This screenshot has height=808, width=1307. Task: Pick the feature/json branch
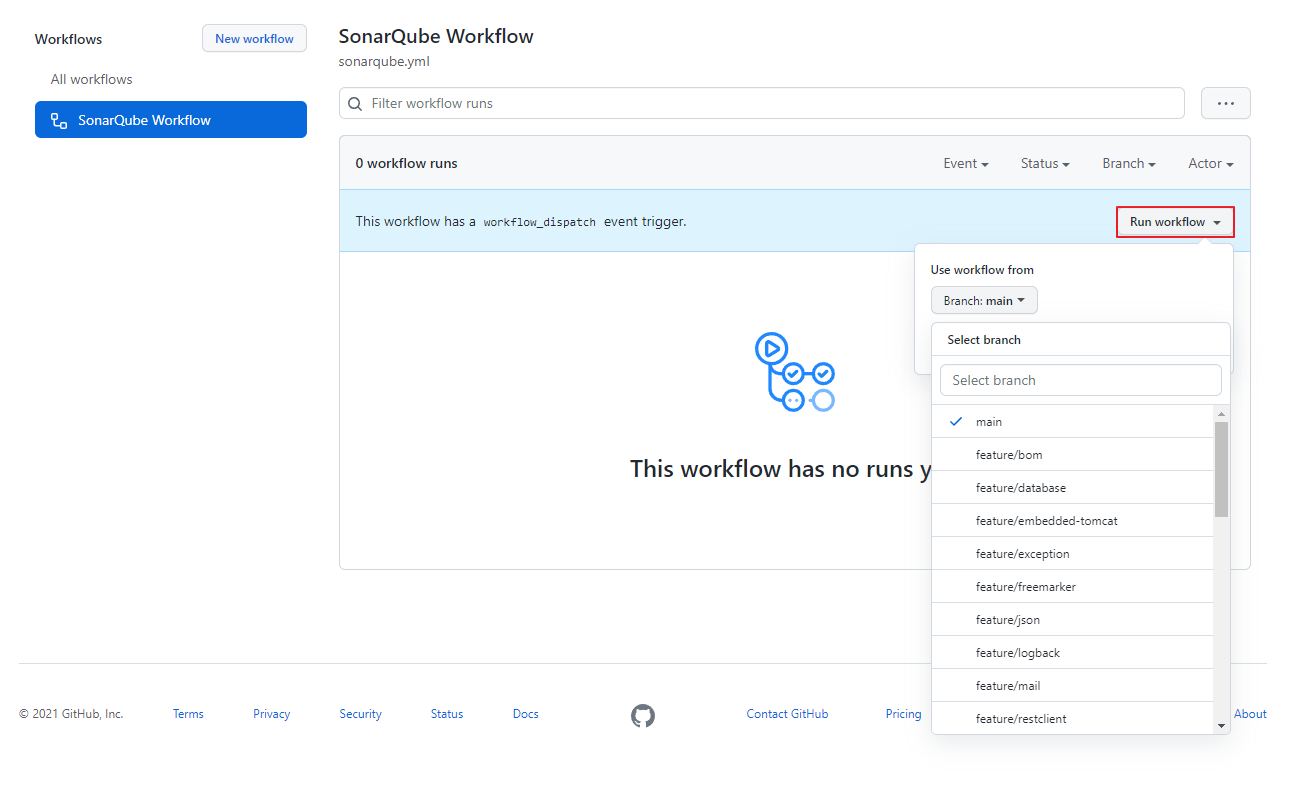coord(1007,620)
